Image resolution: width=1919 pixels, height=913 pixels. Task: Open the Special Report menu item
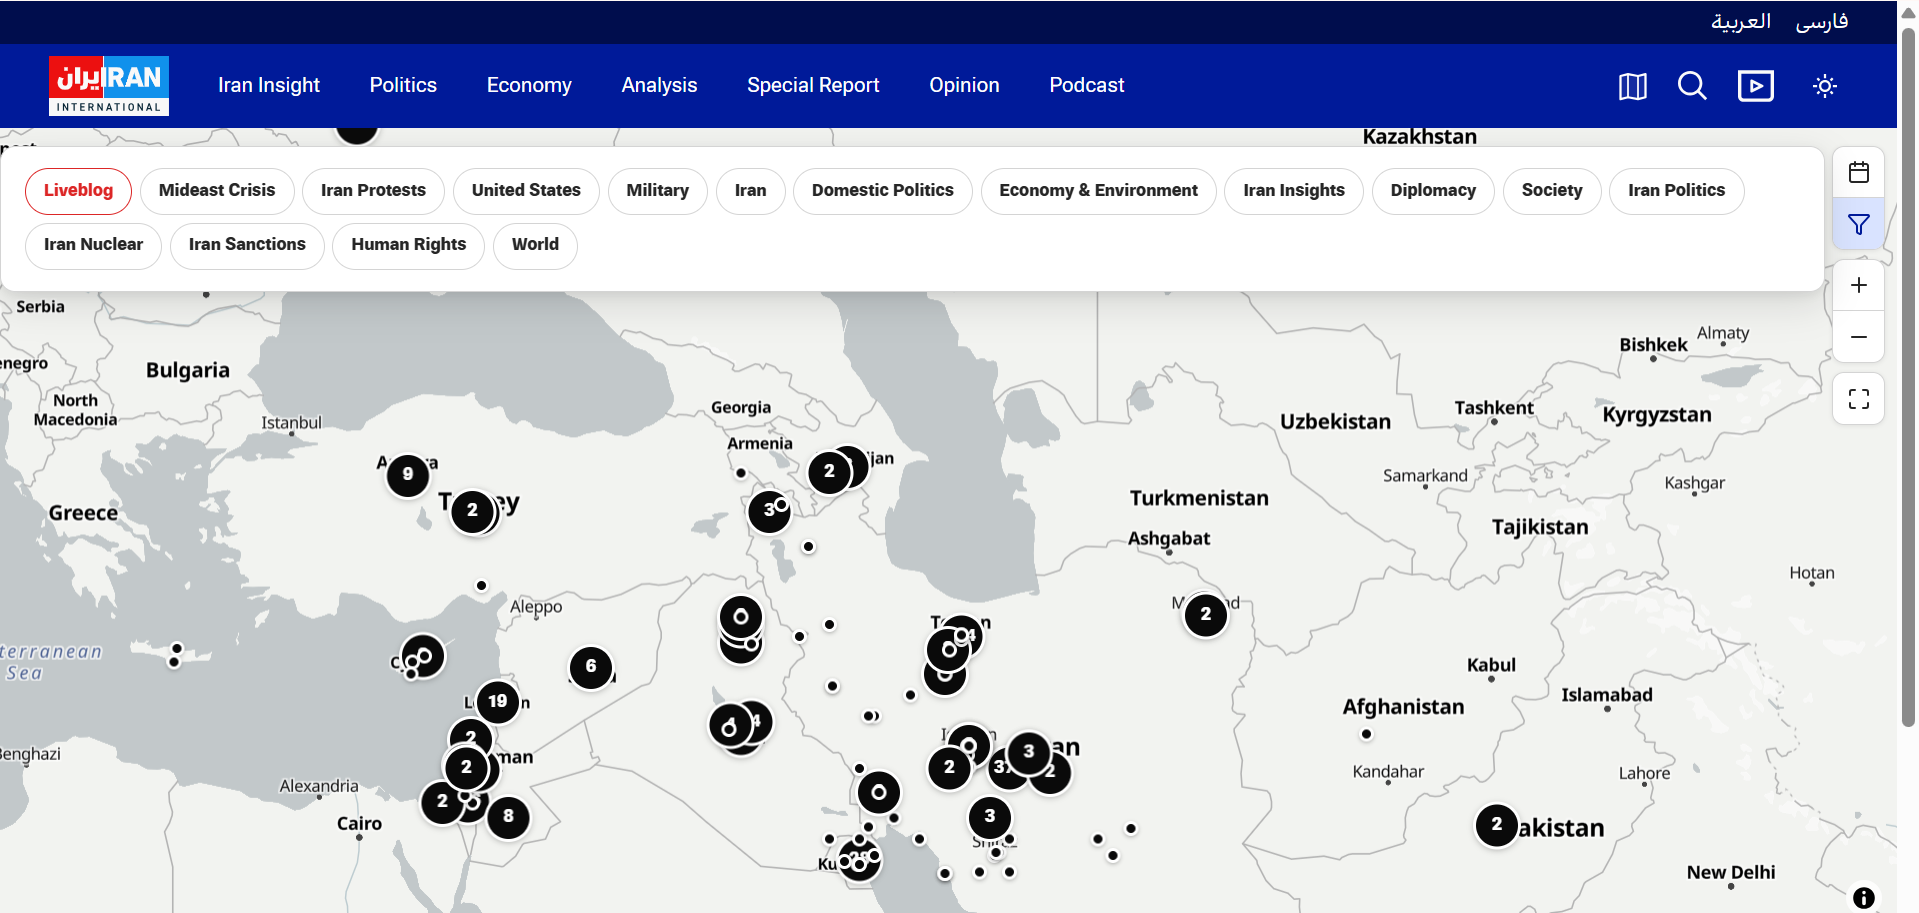[813, 86]
